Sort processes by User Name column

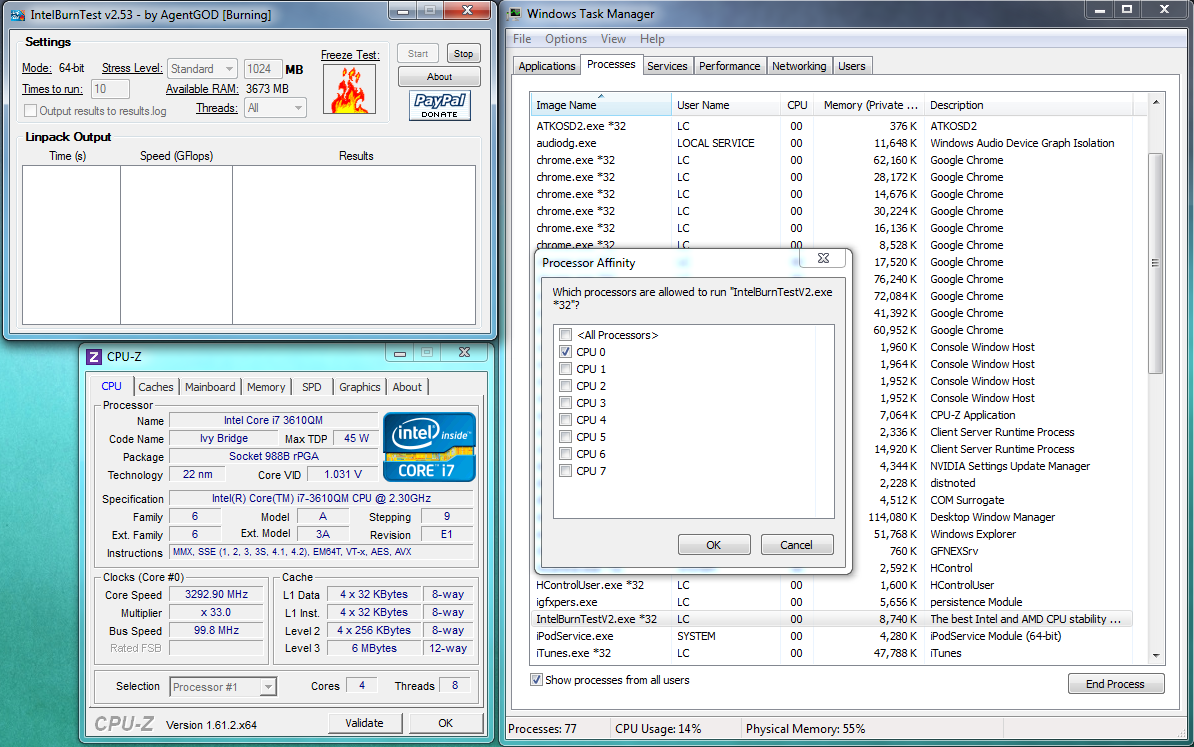pyautogui.click(x=726, y=105)
